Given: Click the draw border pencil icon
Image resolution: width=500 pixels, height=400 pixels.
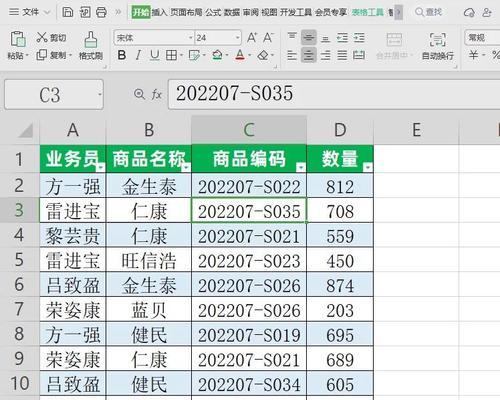Looking at the screenshot, I should (x=194, y=55).
